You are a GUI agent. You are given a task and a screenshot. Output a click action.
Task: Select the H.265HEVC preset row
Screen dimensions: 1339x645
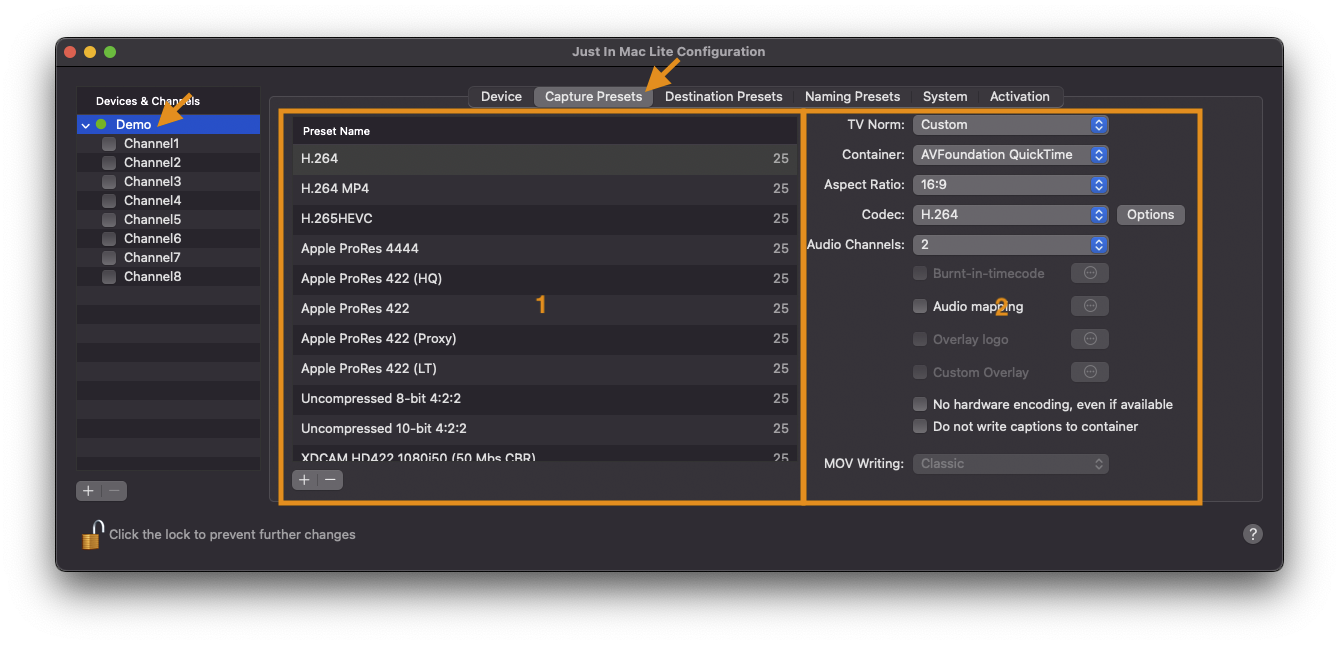coord(545,219)
